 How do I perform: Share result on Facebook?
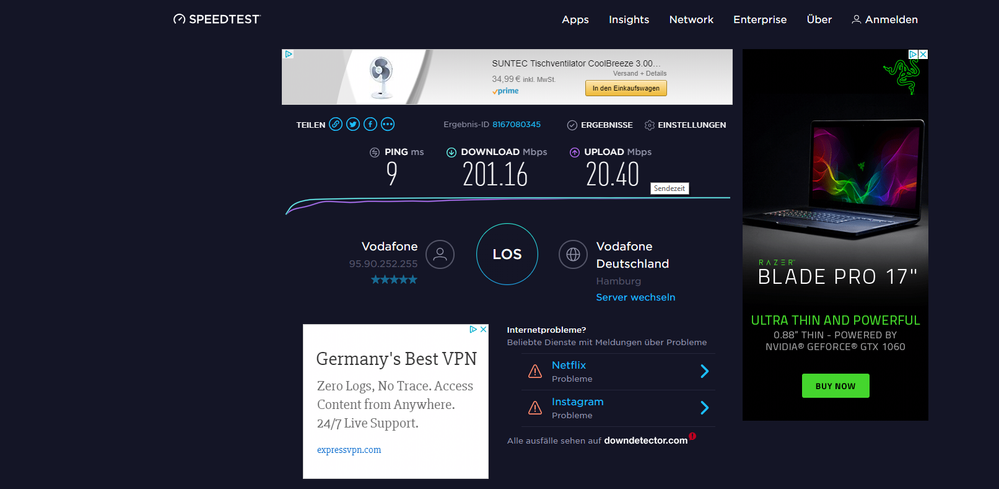370,124
